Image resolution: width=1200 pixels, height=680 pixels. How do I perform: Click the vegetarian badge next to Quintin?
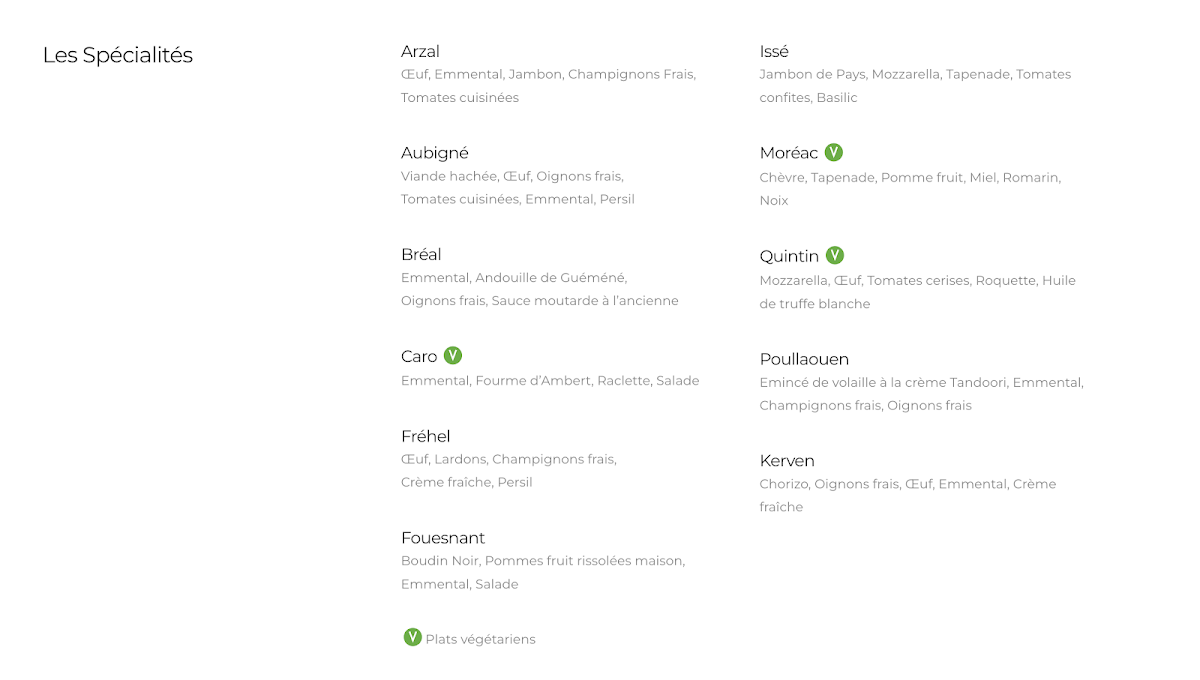click(835, 256)
